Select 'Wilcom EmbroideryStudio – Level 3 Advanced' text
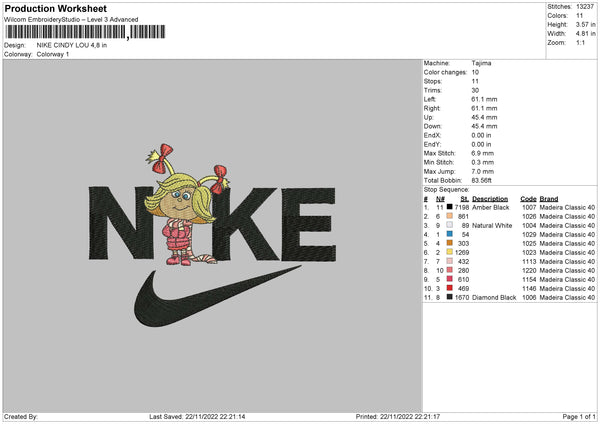600x424 pixels. 71,20
